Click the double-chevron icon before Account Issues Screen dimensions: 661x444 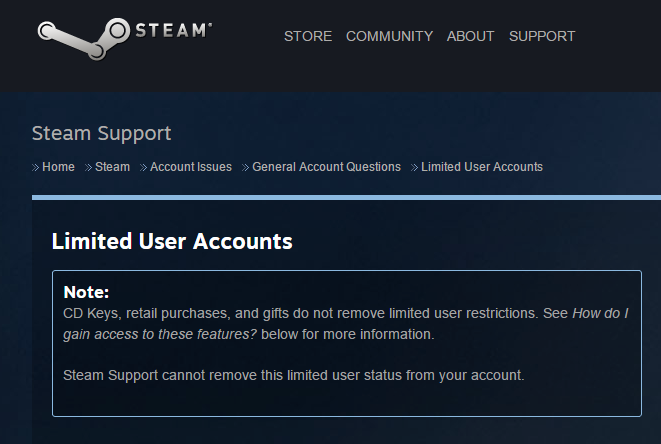(143, 167)
